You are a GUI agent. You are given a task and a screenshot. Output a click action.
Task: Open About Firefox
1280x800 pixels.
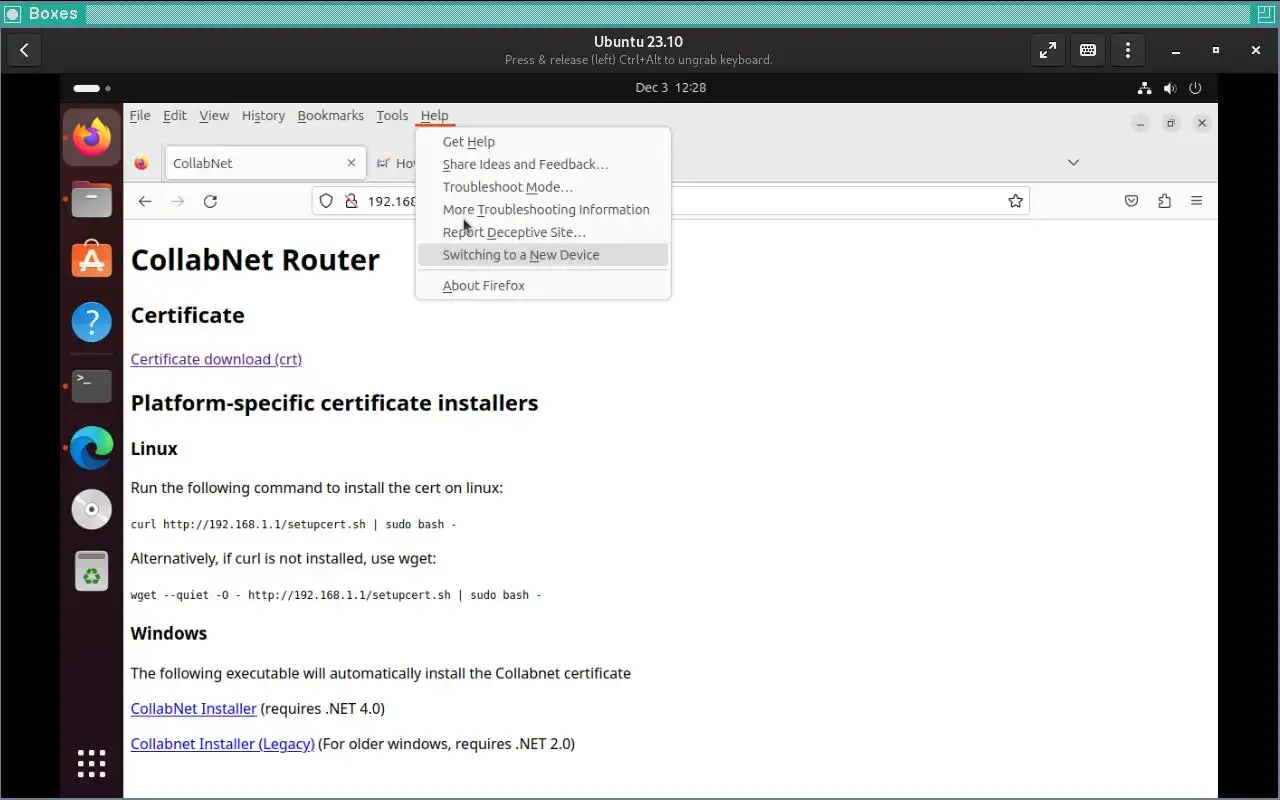[543, 286]
